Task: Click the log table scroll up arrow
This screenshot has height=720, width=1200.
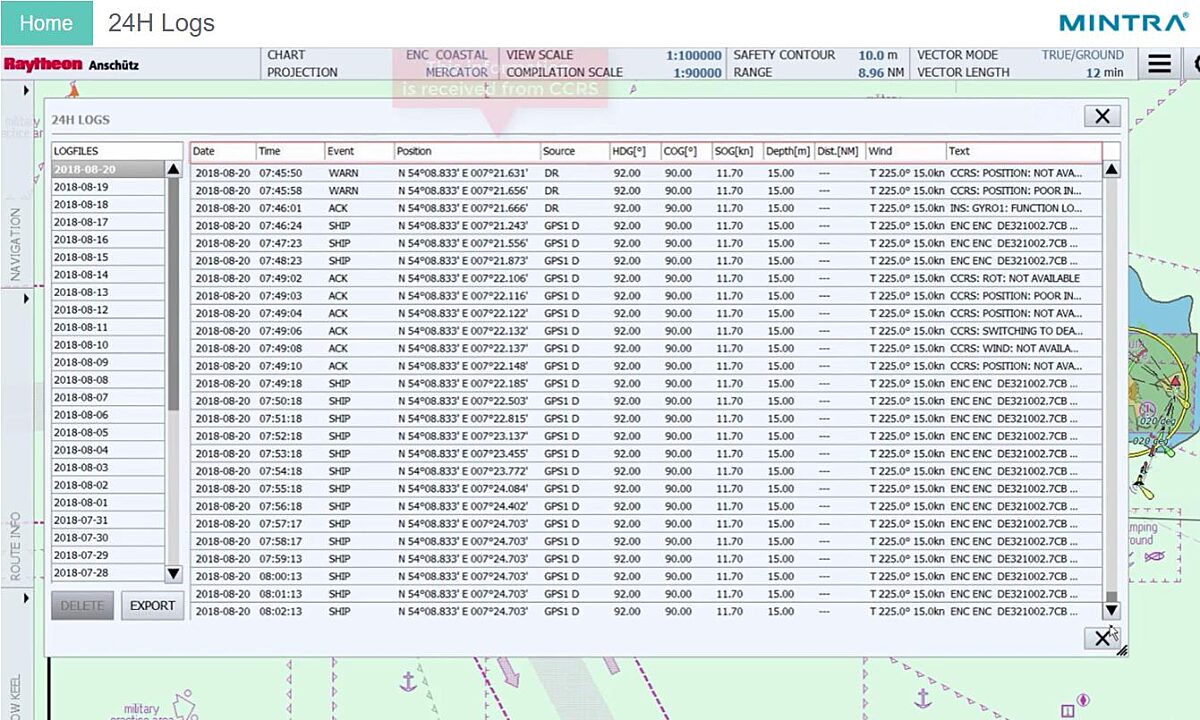Action: 1111,170
